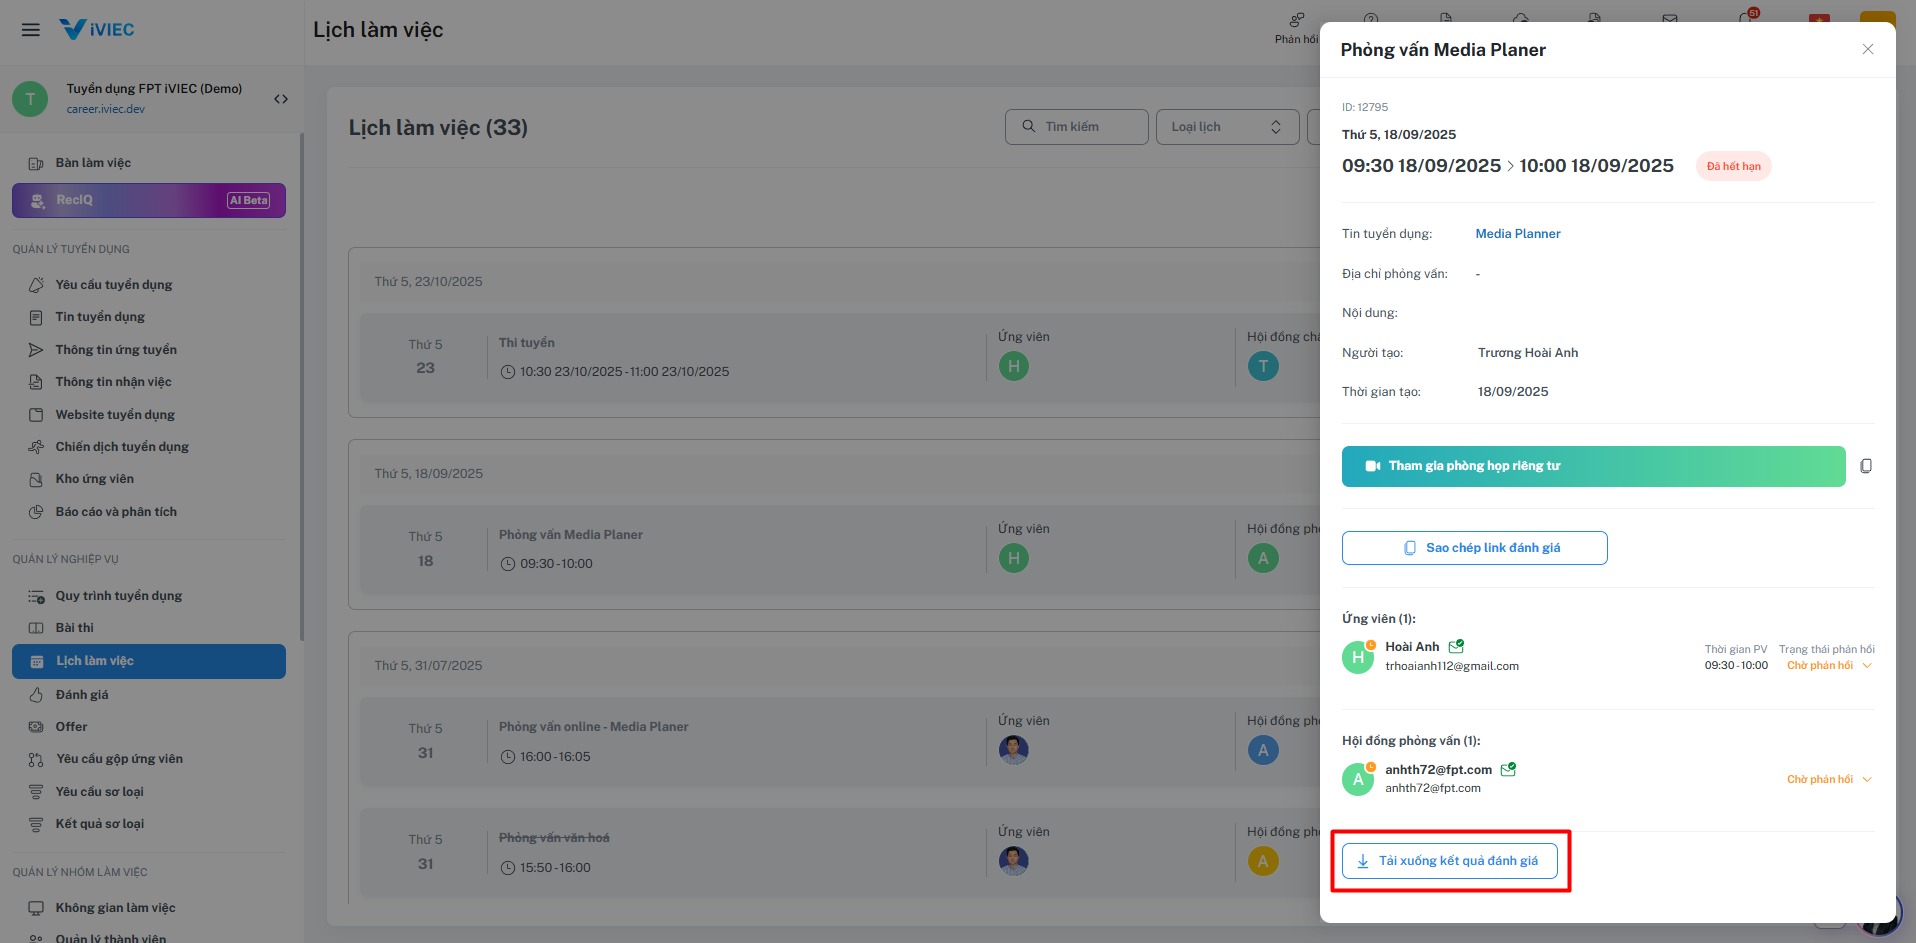Click Tải xuống kết quả đánh giá button
This screenshot has width=1916, height=943.
1450,861
